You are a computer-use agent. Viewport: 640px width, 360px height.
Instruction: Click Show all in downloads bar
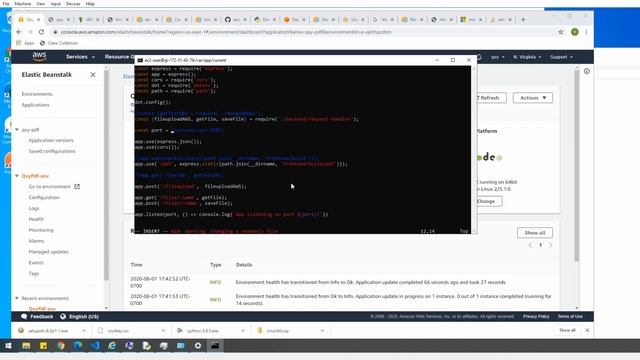tap(567, 330)
